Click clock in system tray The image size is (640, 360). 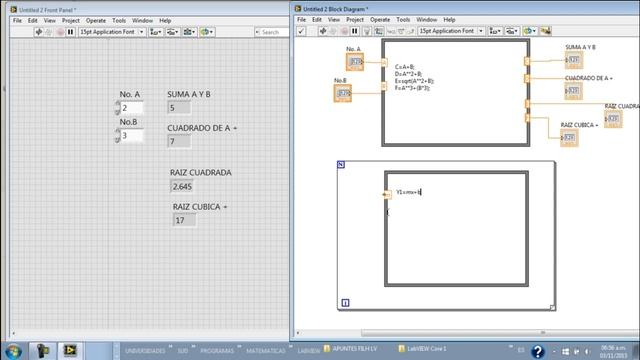[x=613, y=351]
